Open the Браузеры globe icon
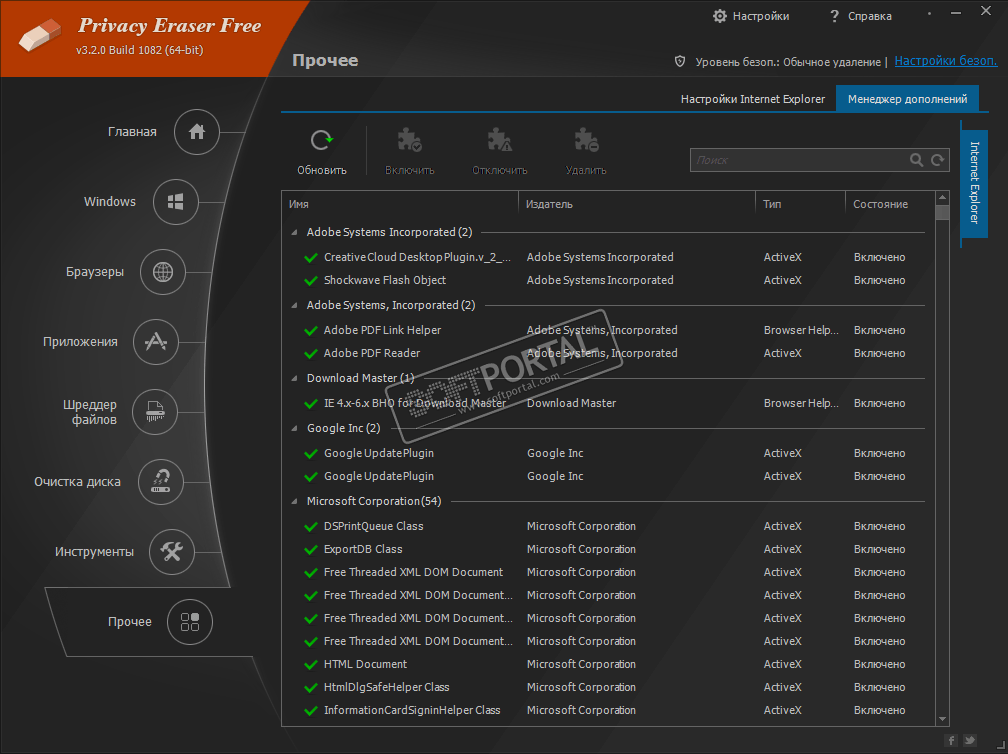This screenshot has height=754, width=1008. click(x=163, y=272)
